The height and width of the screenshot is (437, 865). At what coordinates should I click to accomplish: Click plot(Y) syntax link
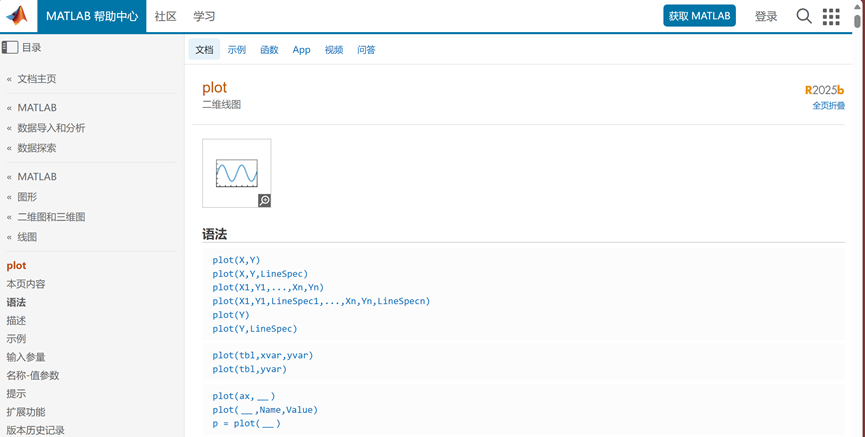231,315
